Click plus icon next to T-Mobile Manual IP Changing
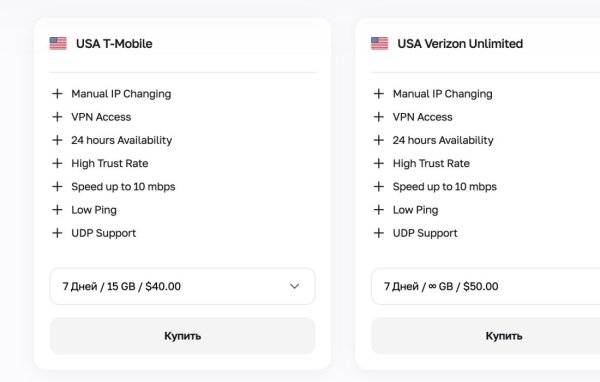600x382 pixels. (x=57, y=93)
